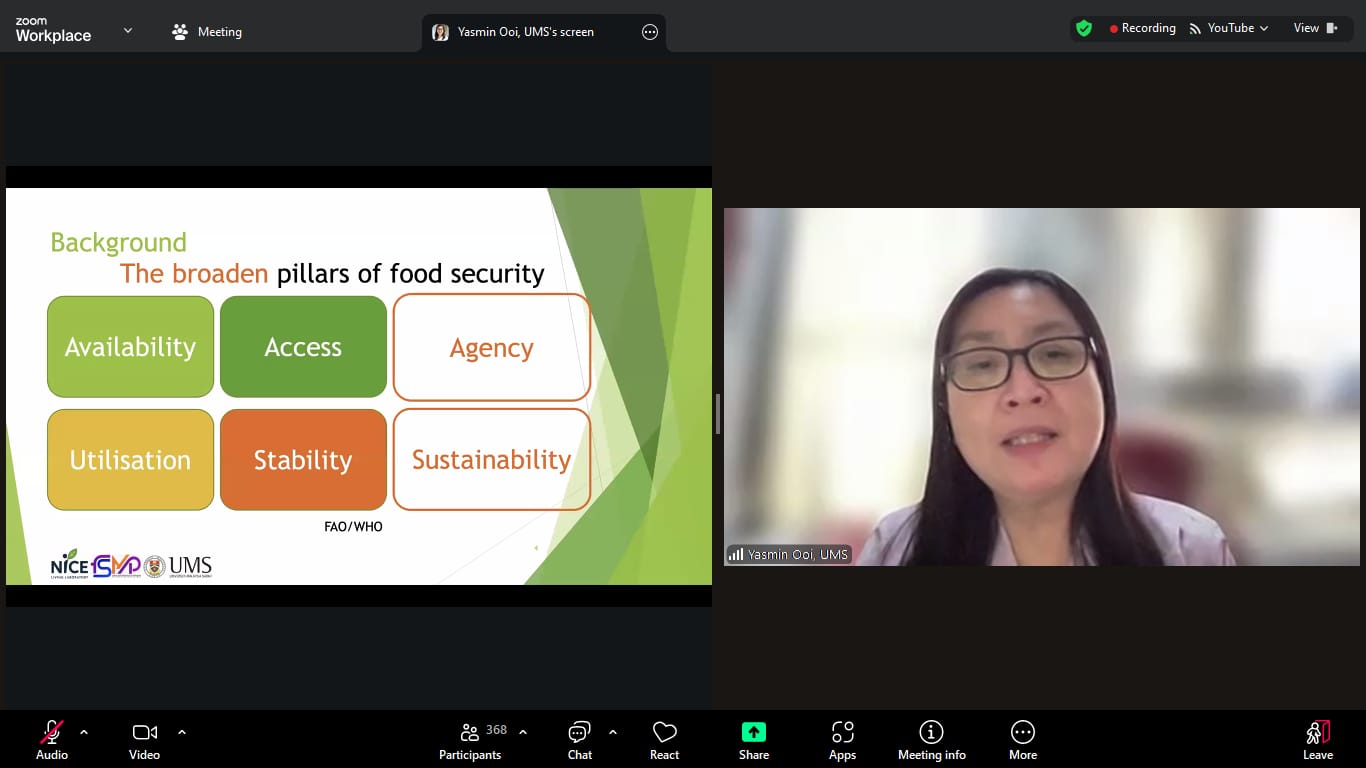Viewport: 1366px width, 768px height.
Task: Start camera using the Video button
Action: point(144,740)
